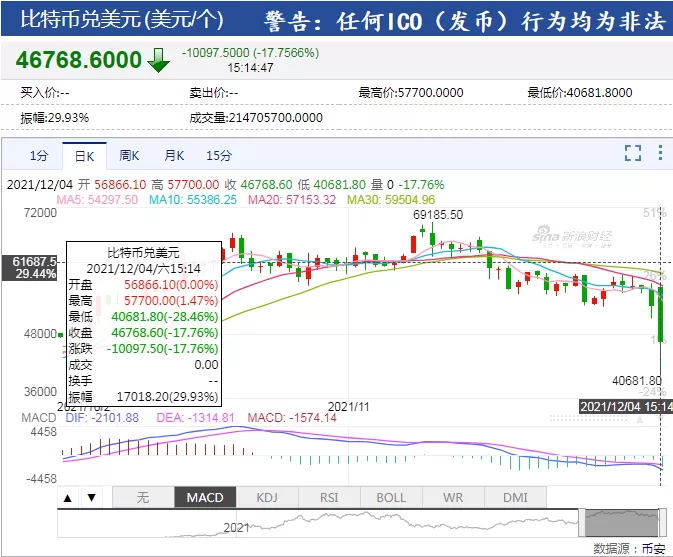Open the 月K monthly tab

point(174,155)
